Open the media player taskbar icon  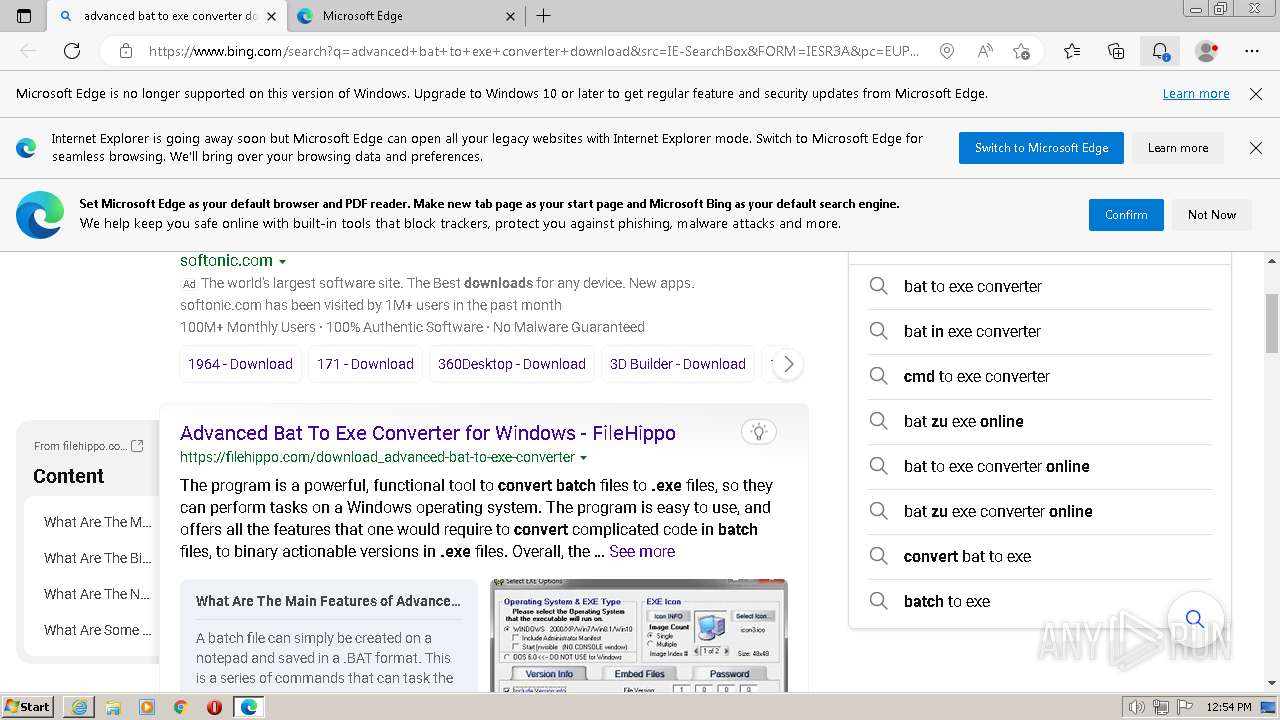coord(147,707)
